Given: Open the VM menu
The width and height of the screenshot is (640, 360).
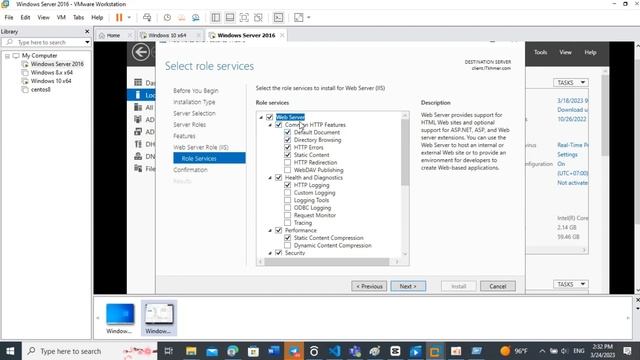Looking at the screenshot, I should pos(61,18).
